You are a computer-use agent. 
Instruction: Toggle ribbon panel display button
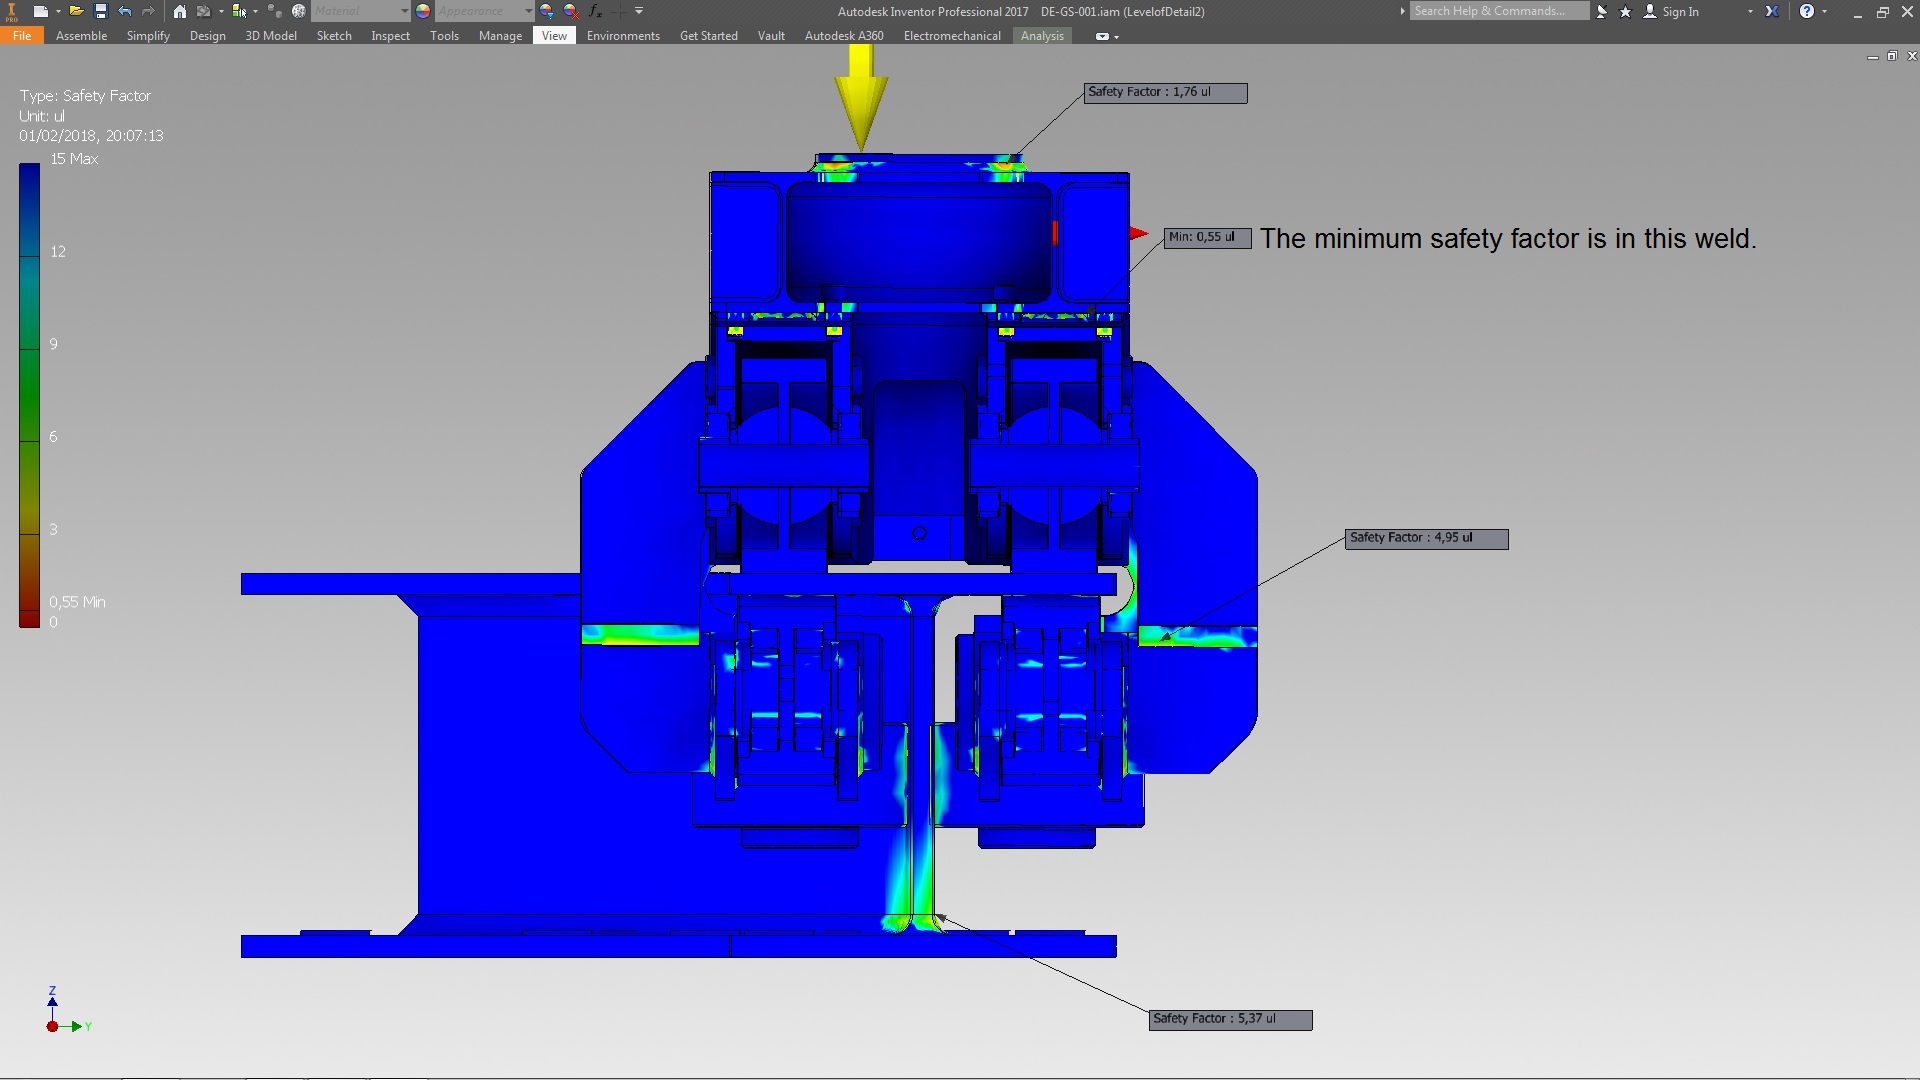coord(1102,36)
